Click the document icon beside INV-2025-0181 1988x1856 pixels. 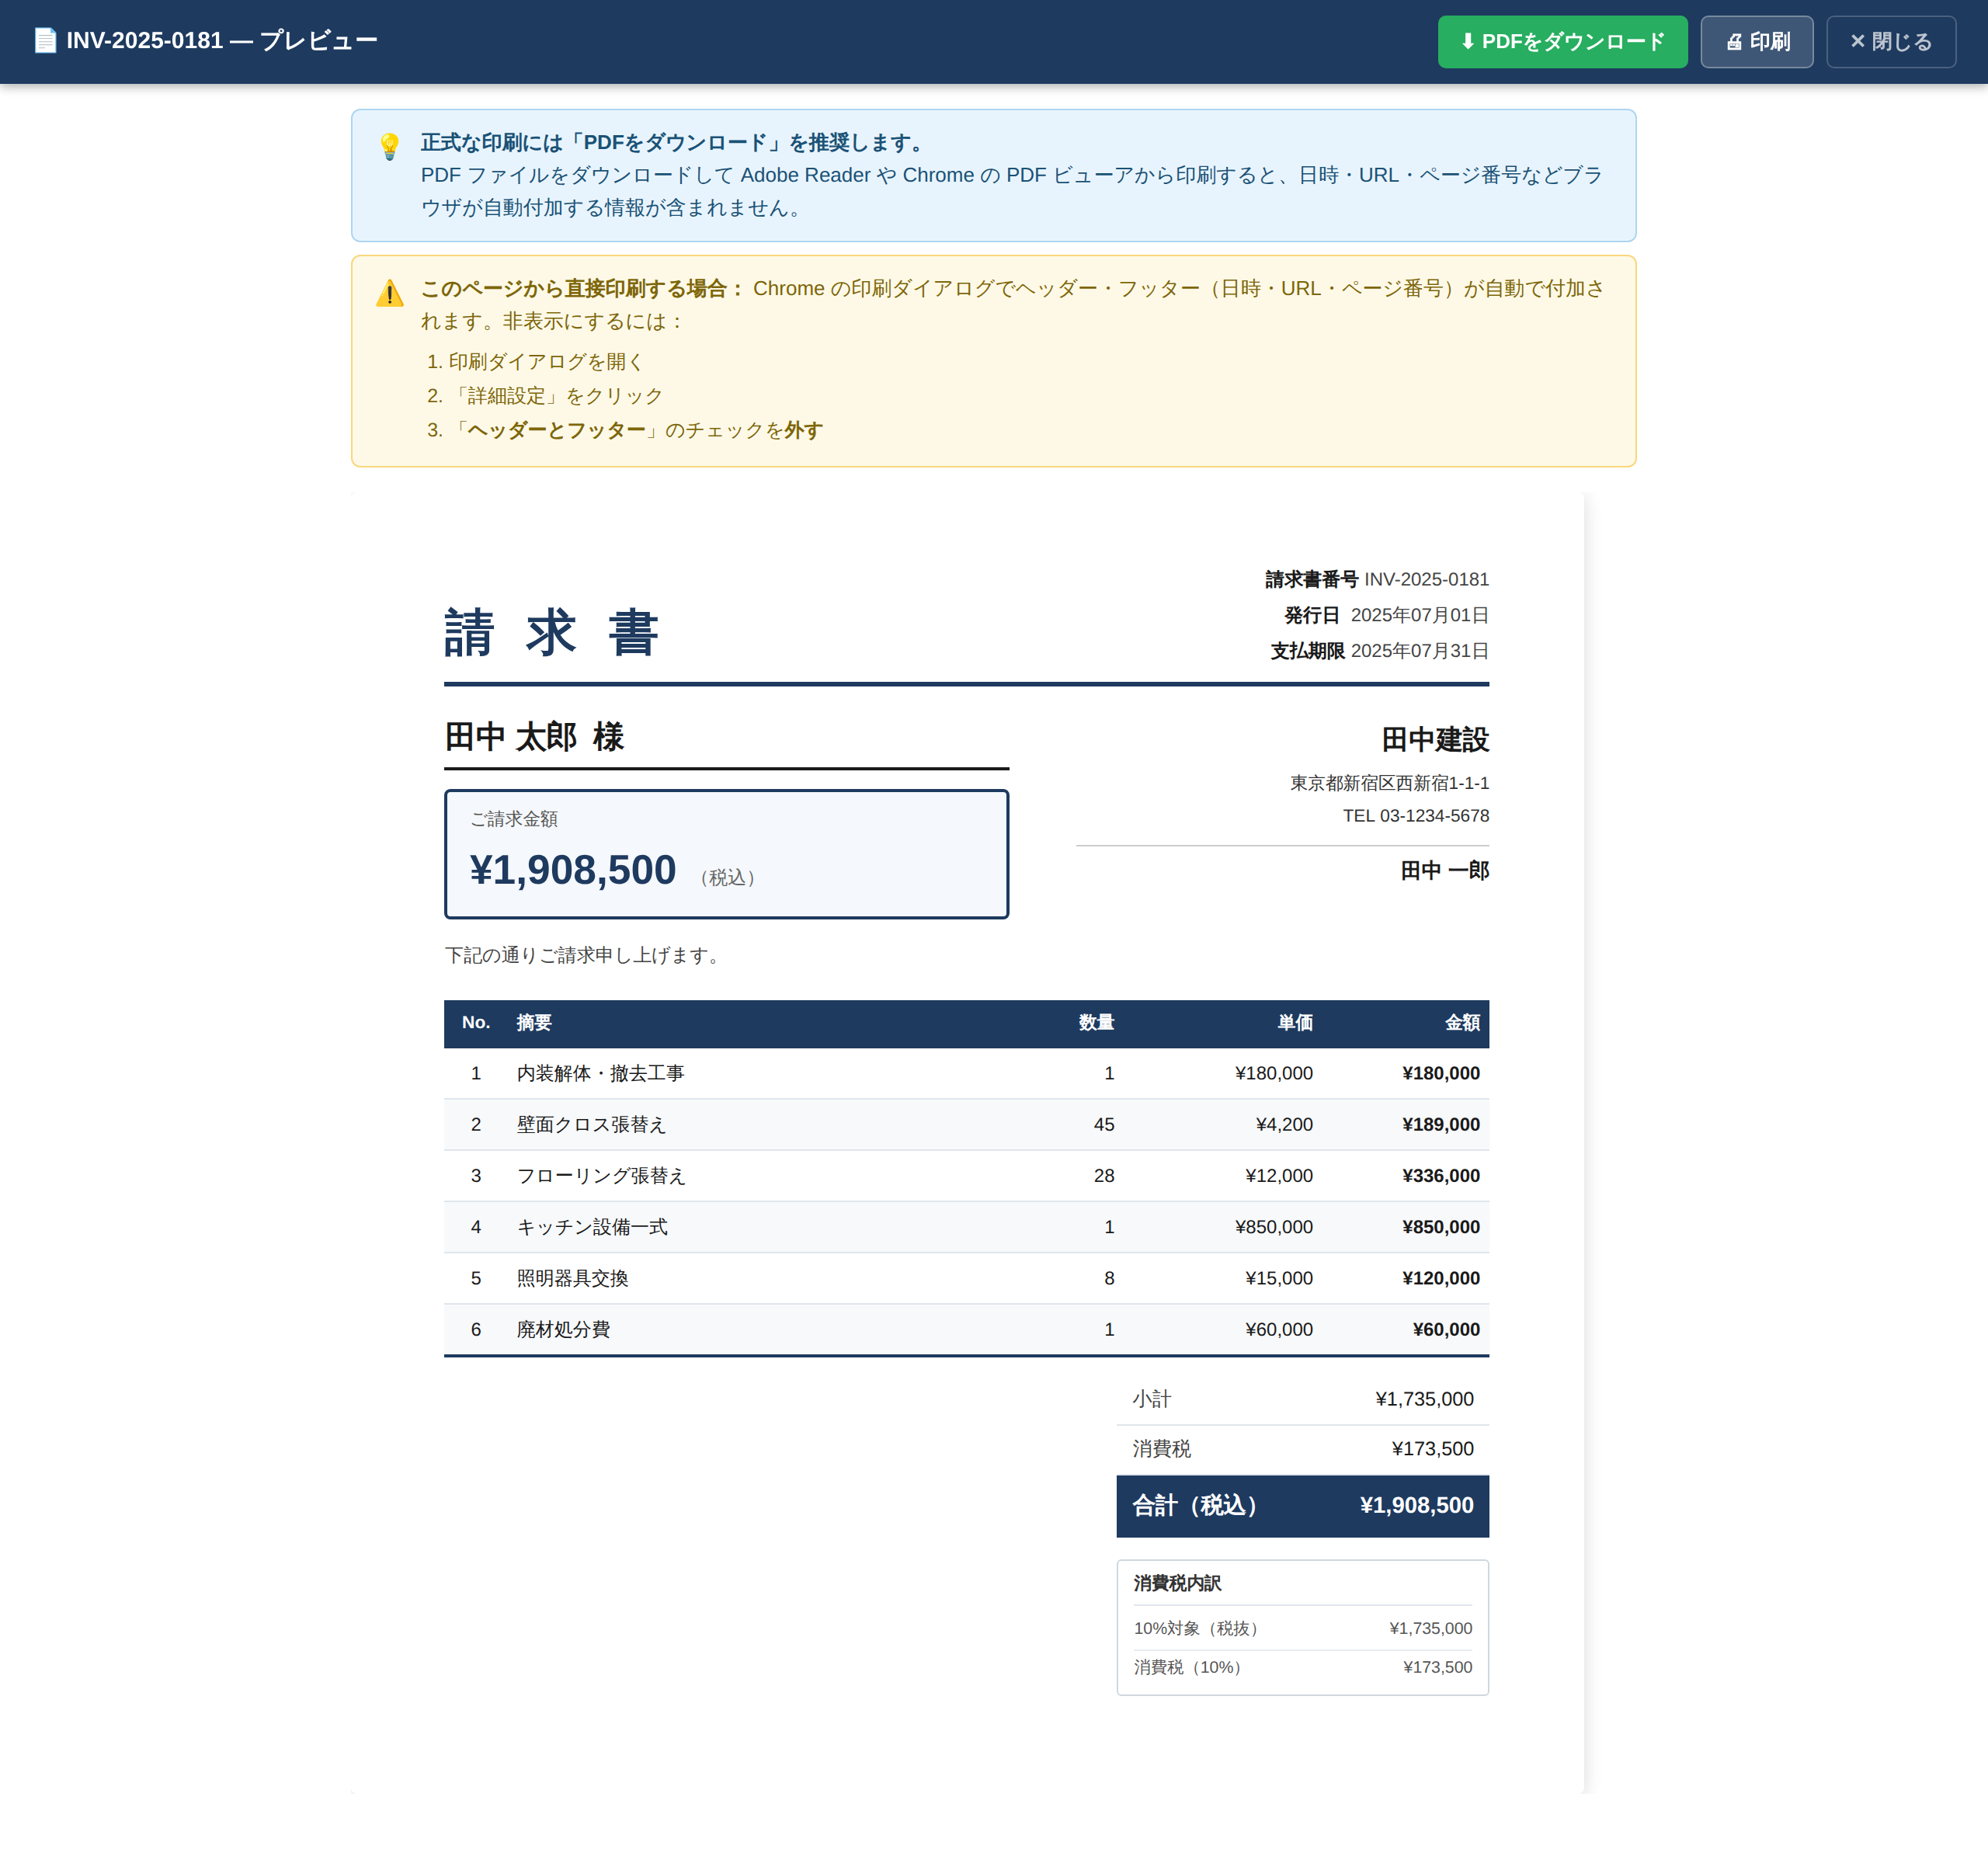(45, 41)
